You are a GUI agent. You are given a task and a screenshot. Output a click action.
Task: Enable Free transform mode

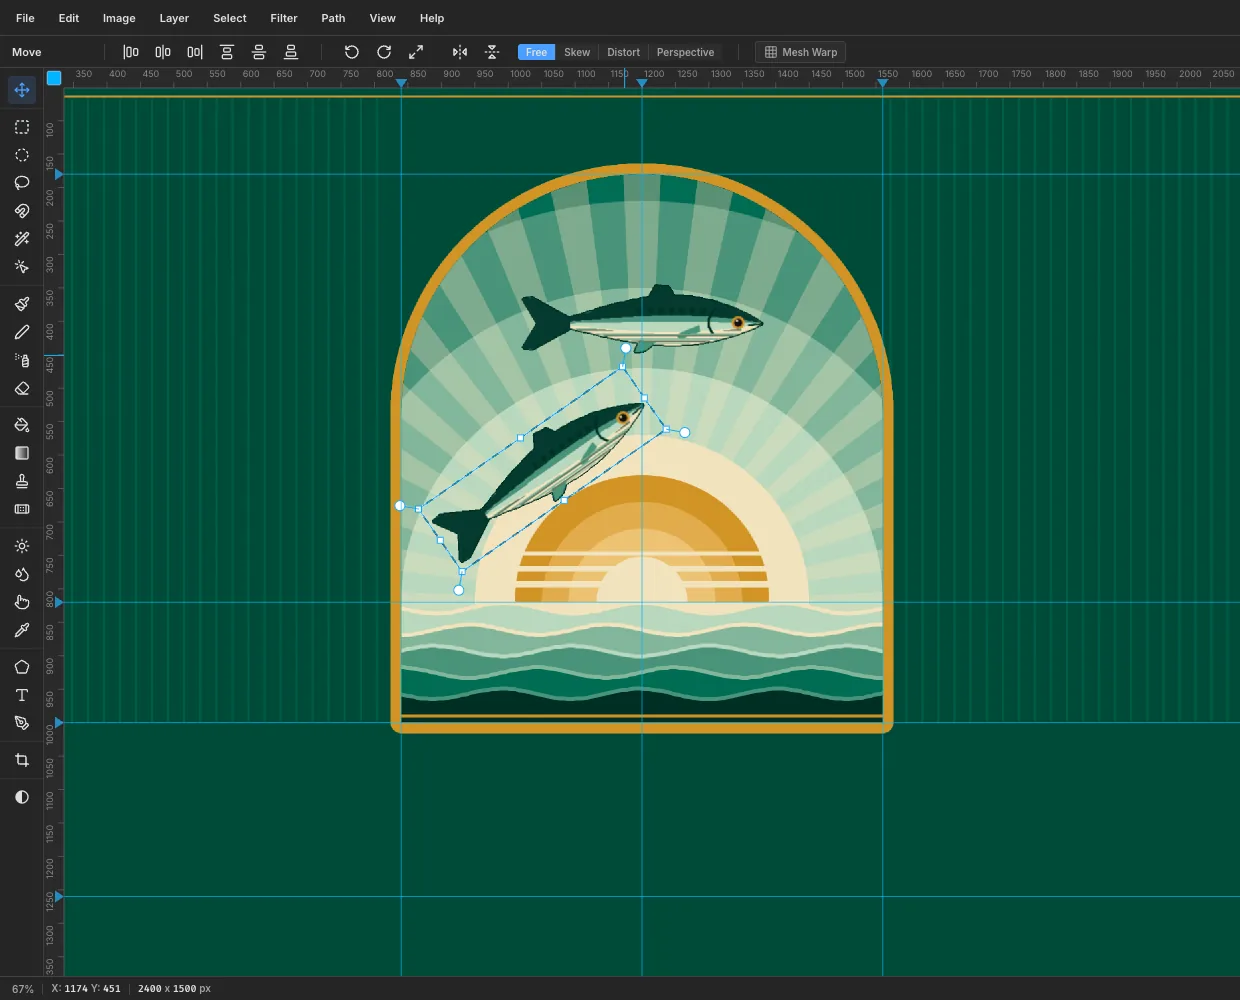coord(537,52)
